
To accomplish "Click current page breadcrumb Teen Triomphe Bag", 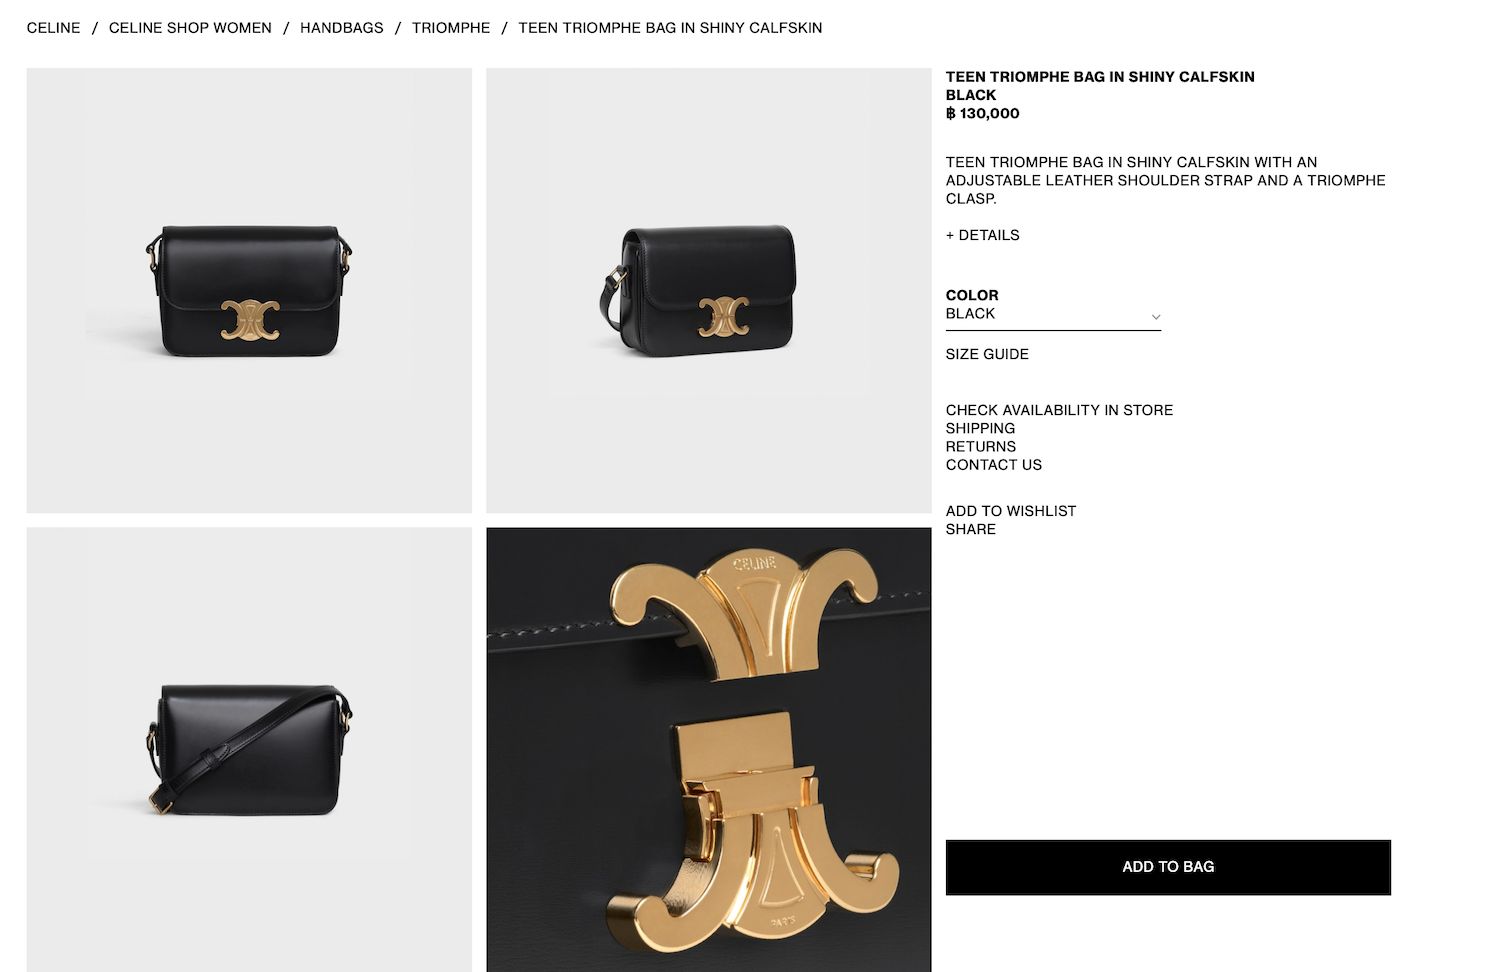I will (x=670, y=28).
